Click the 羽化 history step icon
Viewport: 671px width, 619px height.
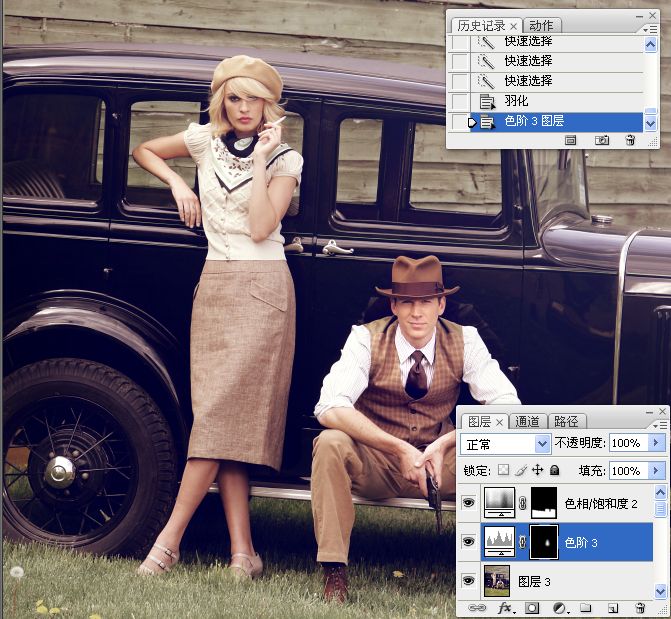pos(487,101)
